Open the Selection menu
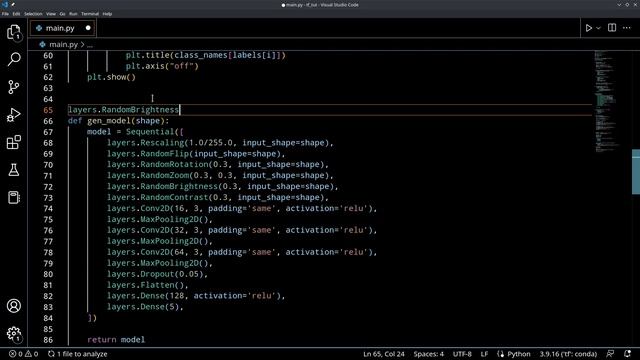This screenshot has height=360, width=640. tap(33, 14)
